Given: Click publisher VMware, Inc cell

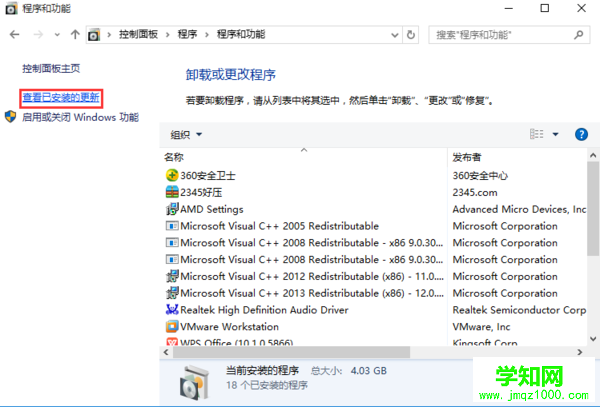Looking at the screenshot, I should click(481, 327).
